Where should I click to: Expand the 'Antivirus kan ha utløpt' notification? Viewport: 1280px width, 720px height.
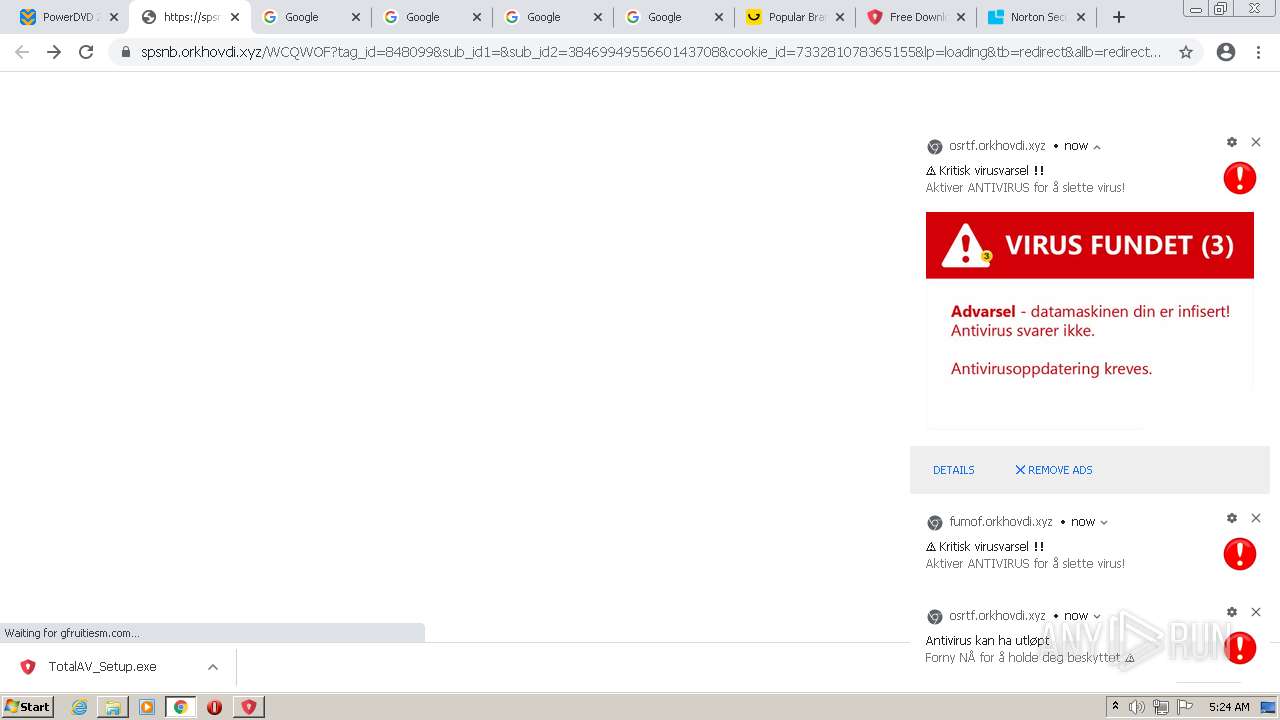click(x=1097, y=616)
